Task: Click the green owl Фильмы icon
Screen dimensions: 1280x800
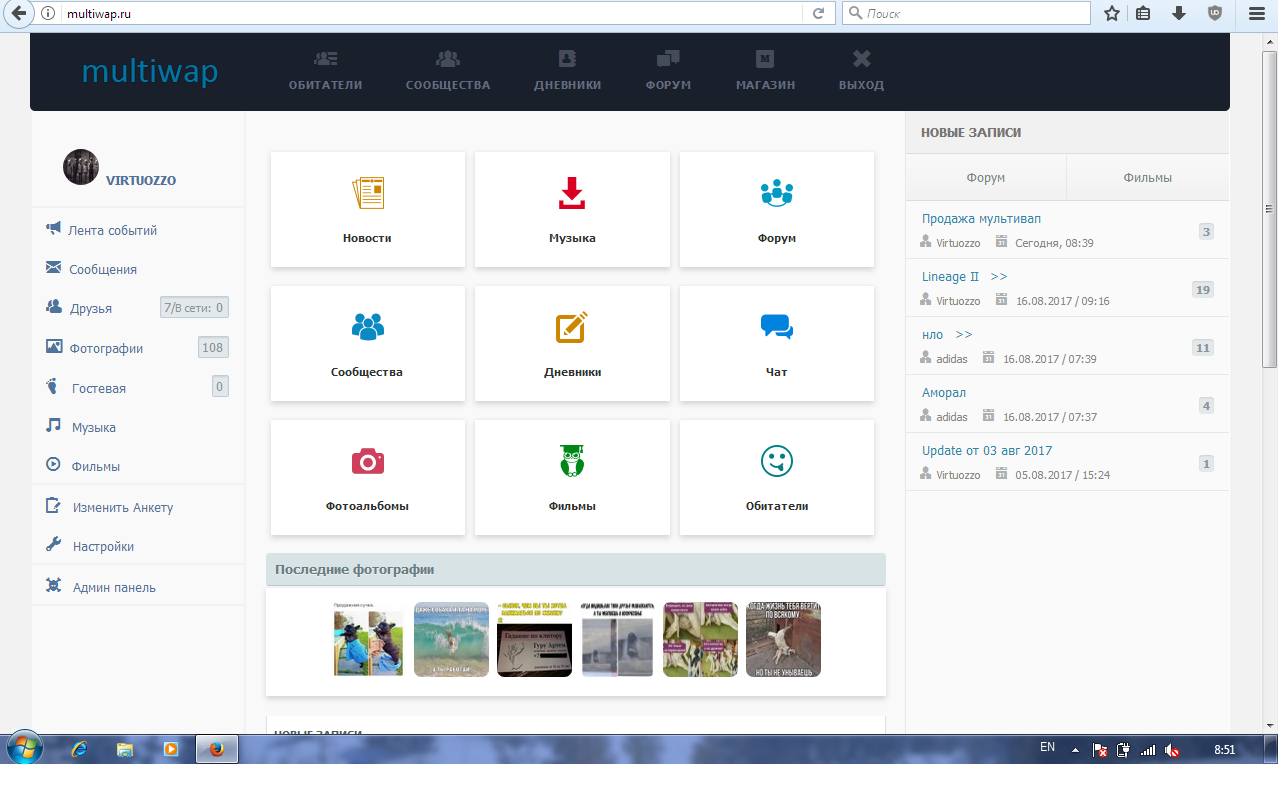Action: 571,461
